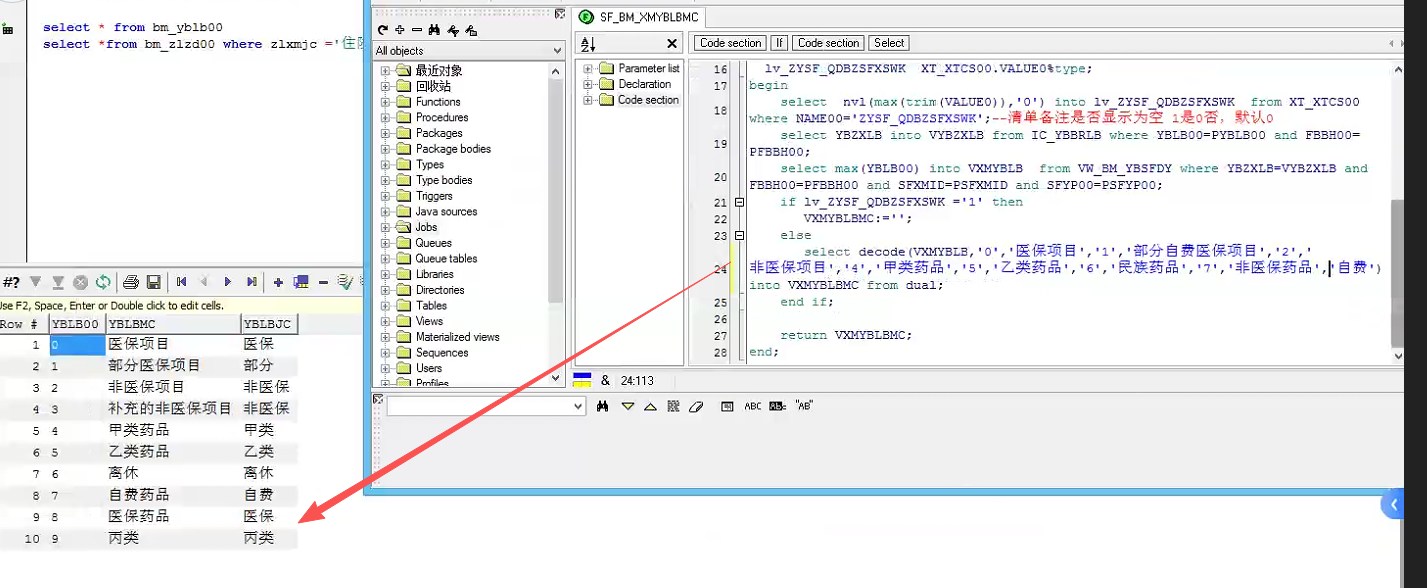Screen dimensions: 1427x588
Task: Collapse the else block at line 23
Action: 739,236
